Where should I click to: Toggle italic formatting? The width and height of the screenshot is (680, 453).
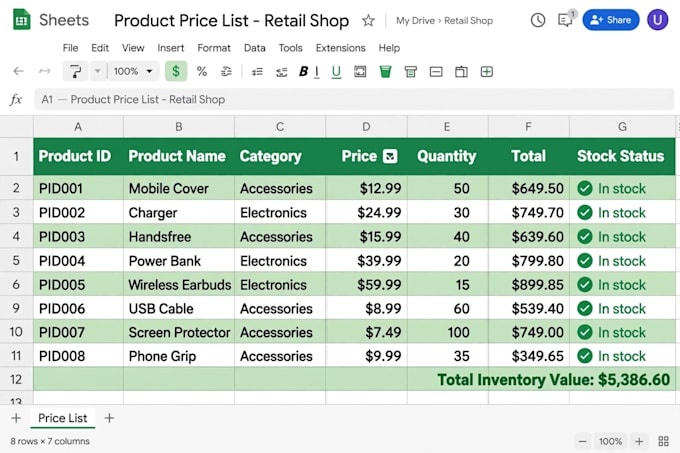[x=317, y=72]
